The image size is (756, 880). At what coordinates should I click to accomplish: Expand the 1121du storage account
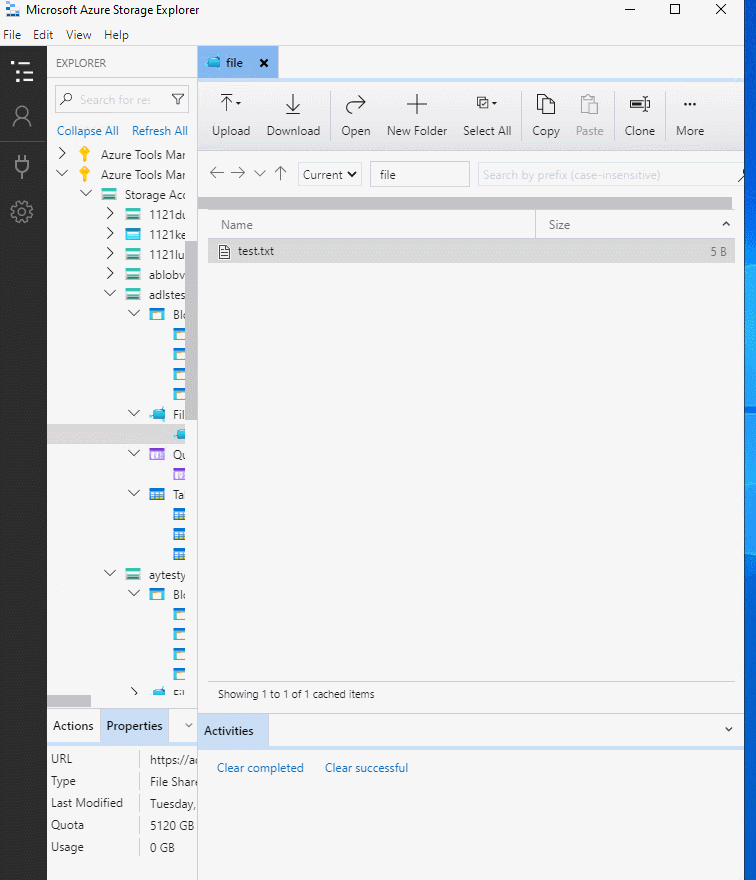tap(110, 213)
